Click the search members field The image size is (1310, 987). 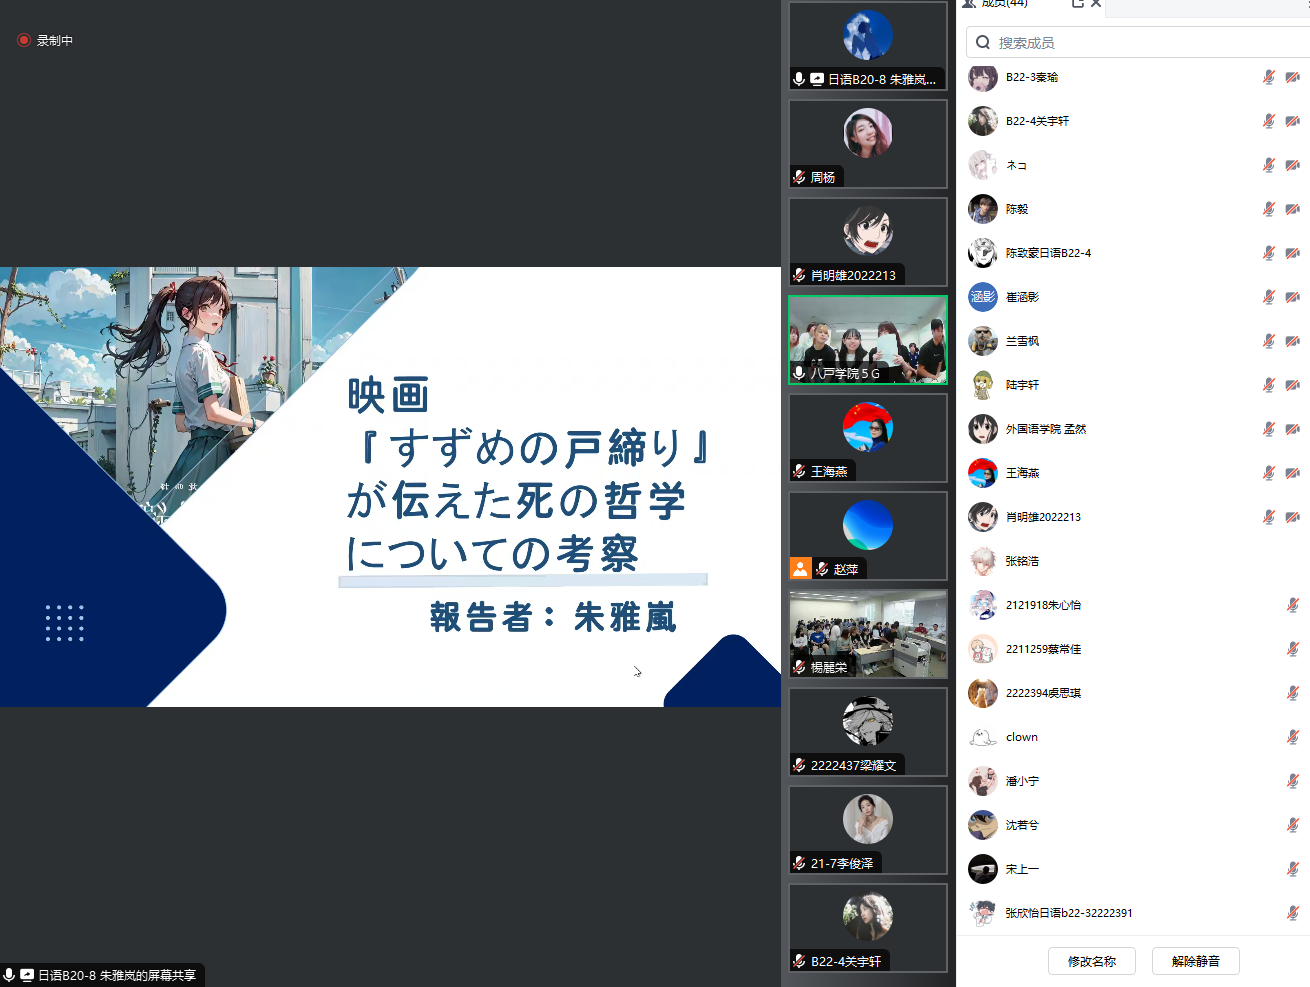1140,42
